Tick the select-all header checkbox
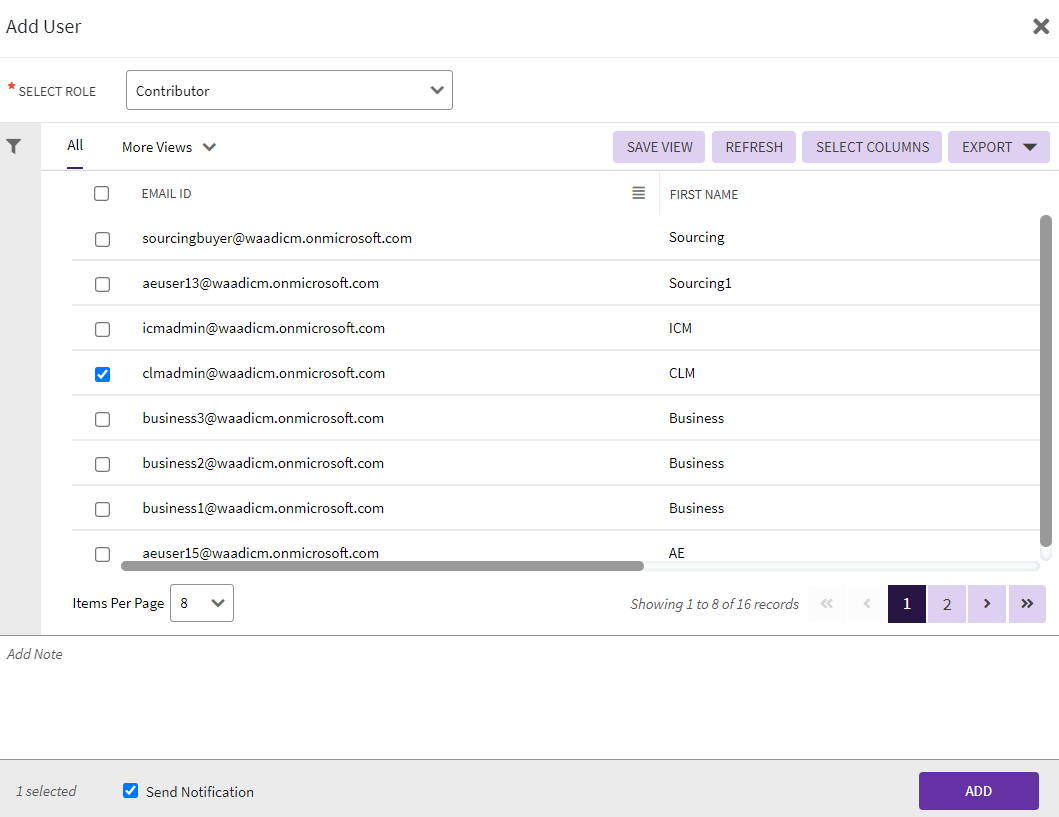The image size is (1059, 817). pyautogui.click(x=101, y=194)
